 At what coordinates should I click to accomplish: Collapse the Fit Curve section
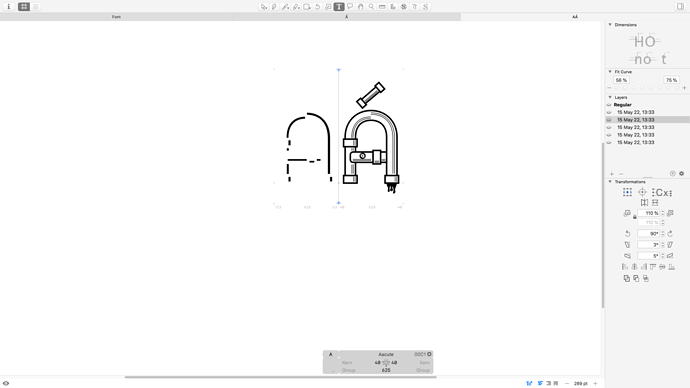click(610, 72)
